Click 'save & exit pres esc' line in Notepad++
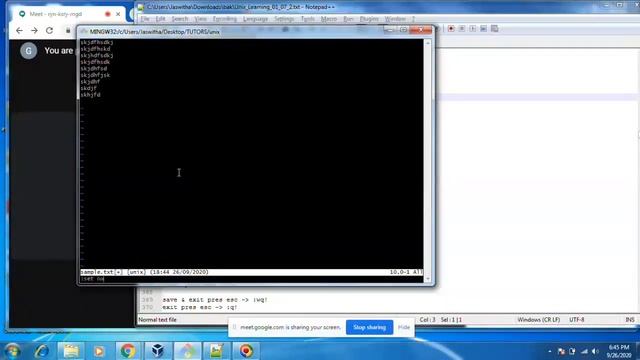The height and width of the screenshot is (360, 640). coord(215,300)
